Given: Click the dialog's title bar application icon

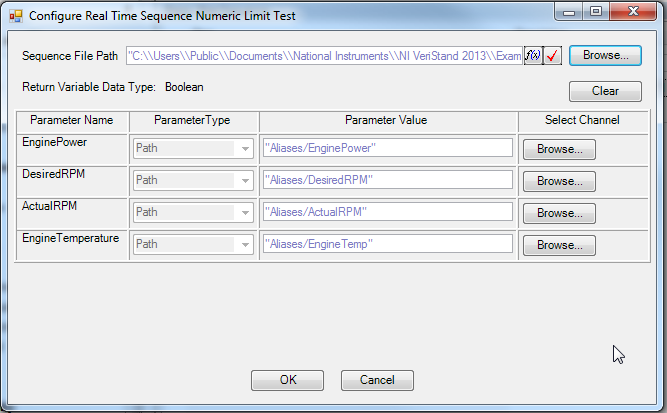Looking at the screenshot, I should tap(17, 16).
